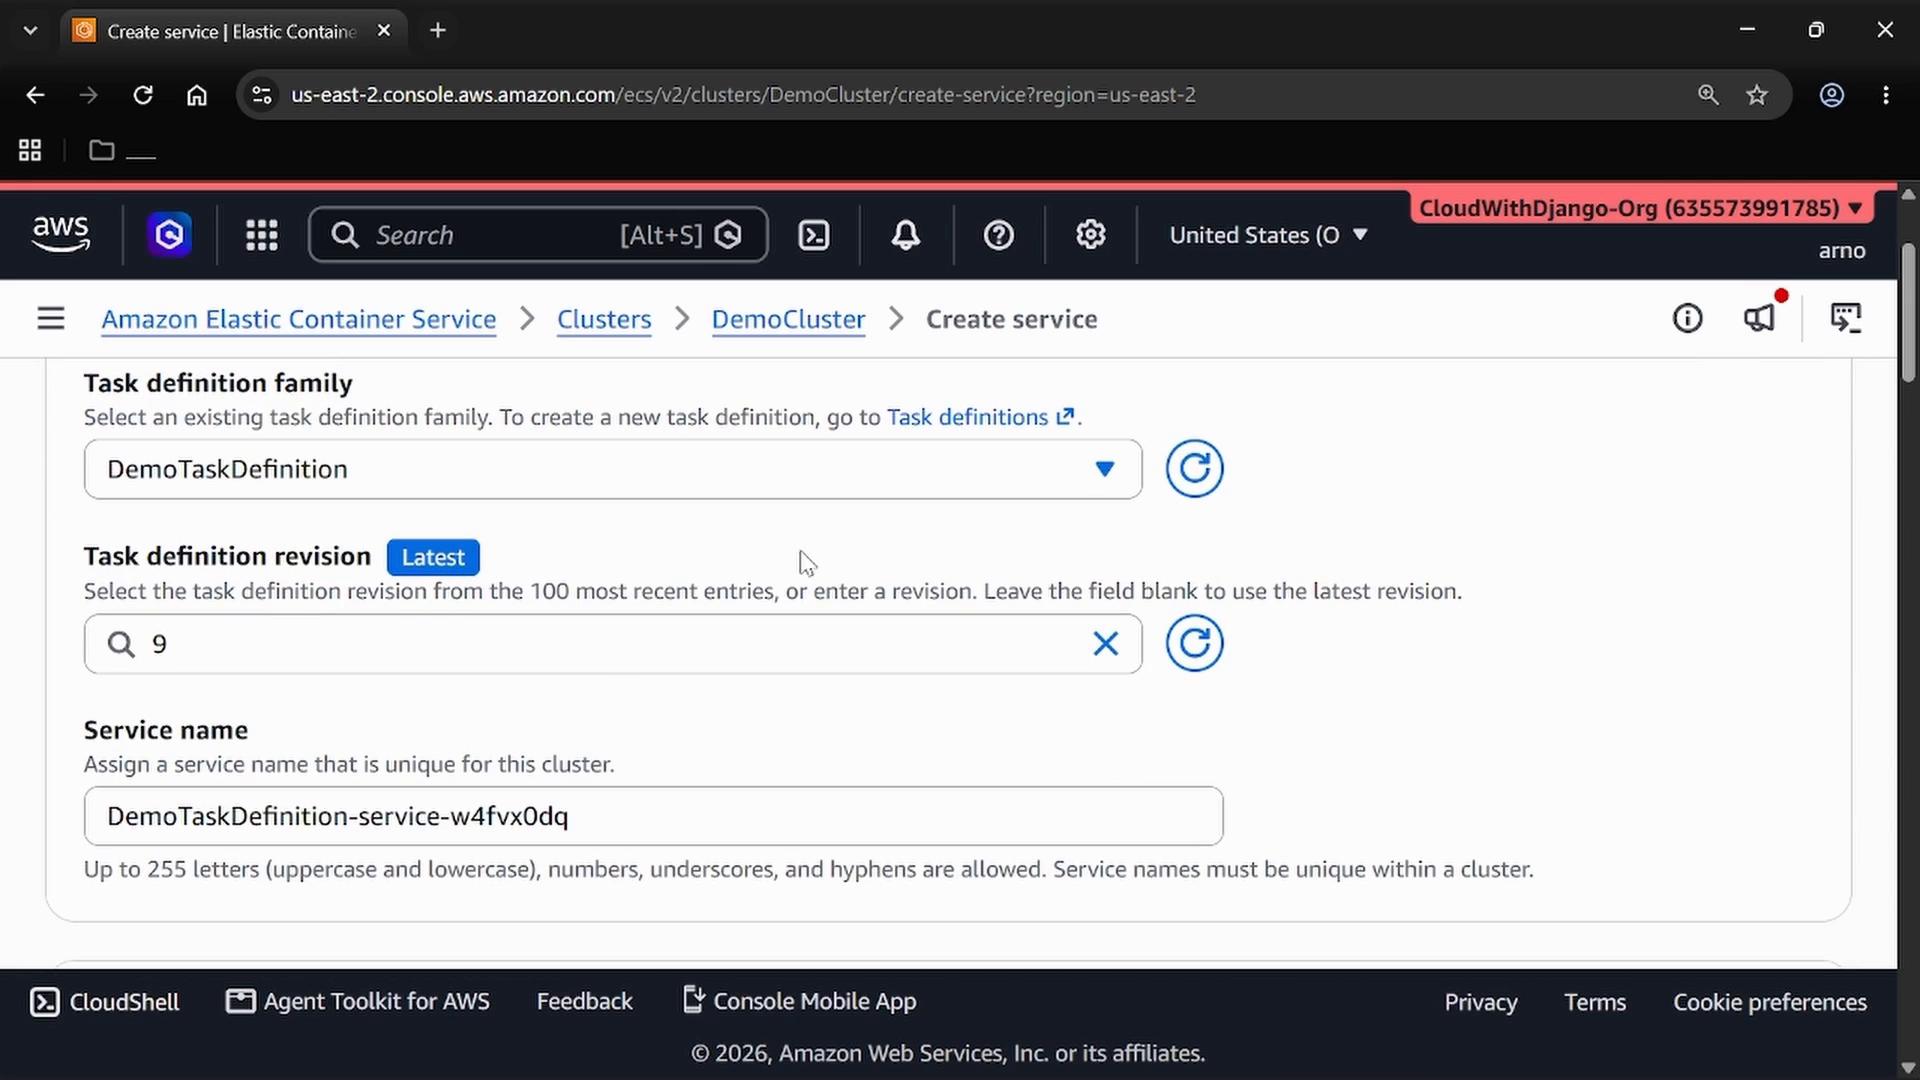Image resolution: width=1920 pixels, height=1080 pixels.
Task: Go to the DemoCluster breadcrumb
Action: tap(788, 319)
